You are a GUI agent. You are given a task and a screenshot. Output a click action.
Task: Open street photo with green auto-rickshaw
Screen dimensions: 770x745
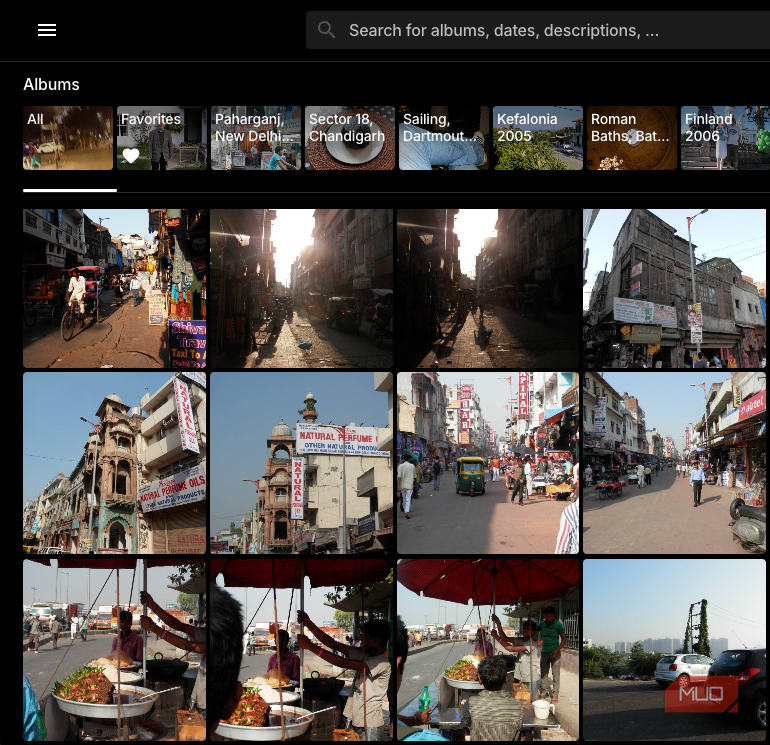point(488,463)
